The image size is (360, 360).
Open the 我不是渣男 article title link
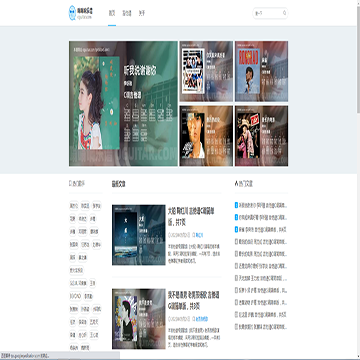(x=193, y=300)
